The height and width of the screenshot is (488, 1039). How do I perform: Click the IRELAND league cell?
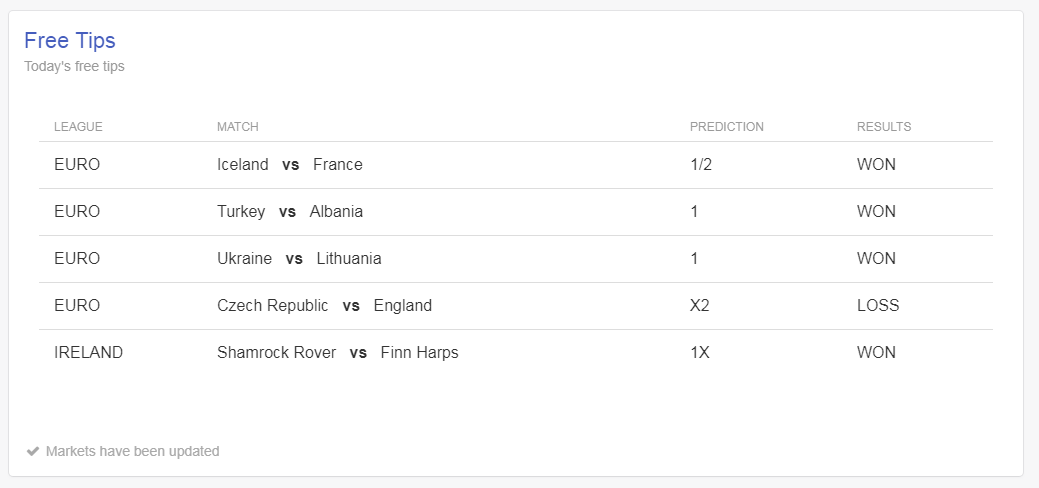coord(88,353)
